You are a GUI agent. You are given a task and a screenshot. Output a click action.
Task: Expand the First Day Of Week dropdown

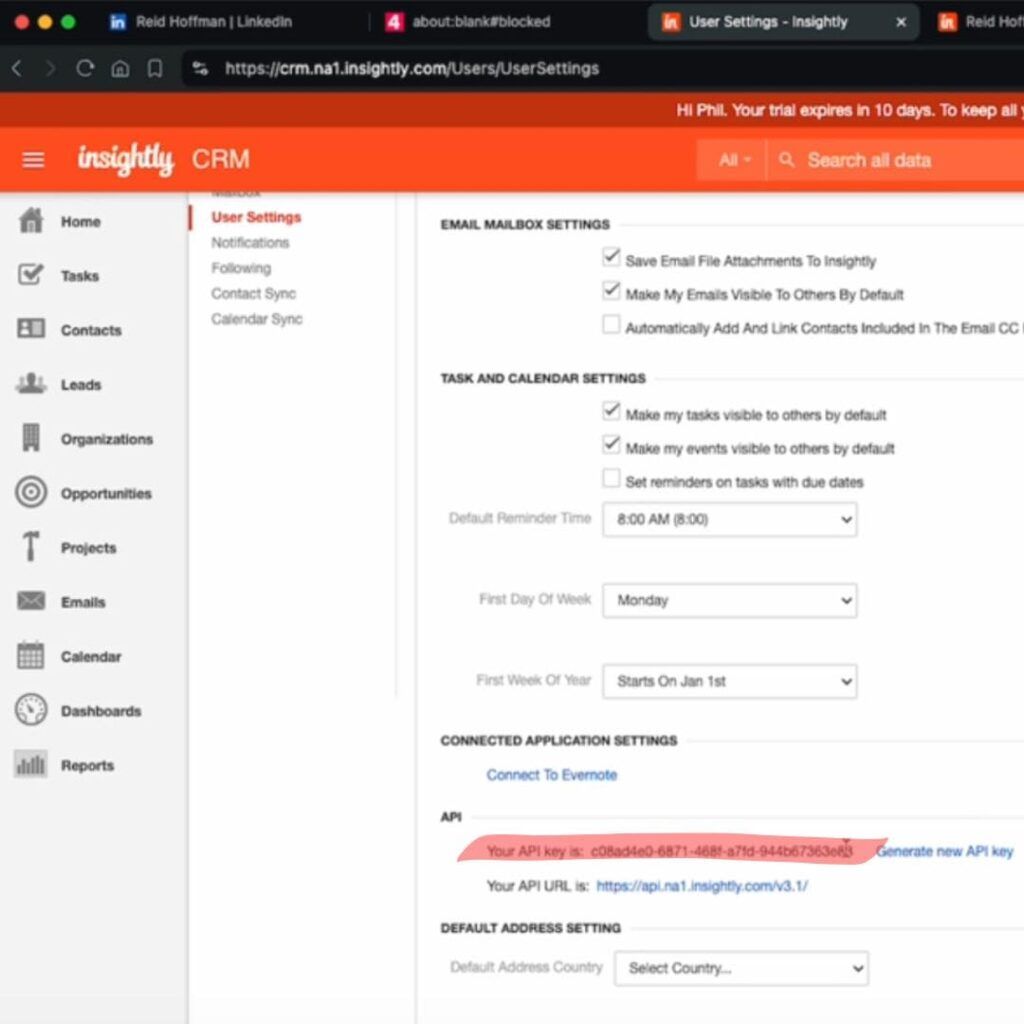(729, 600)
